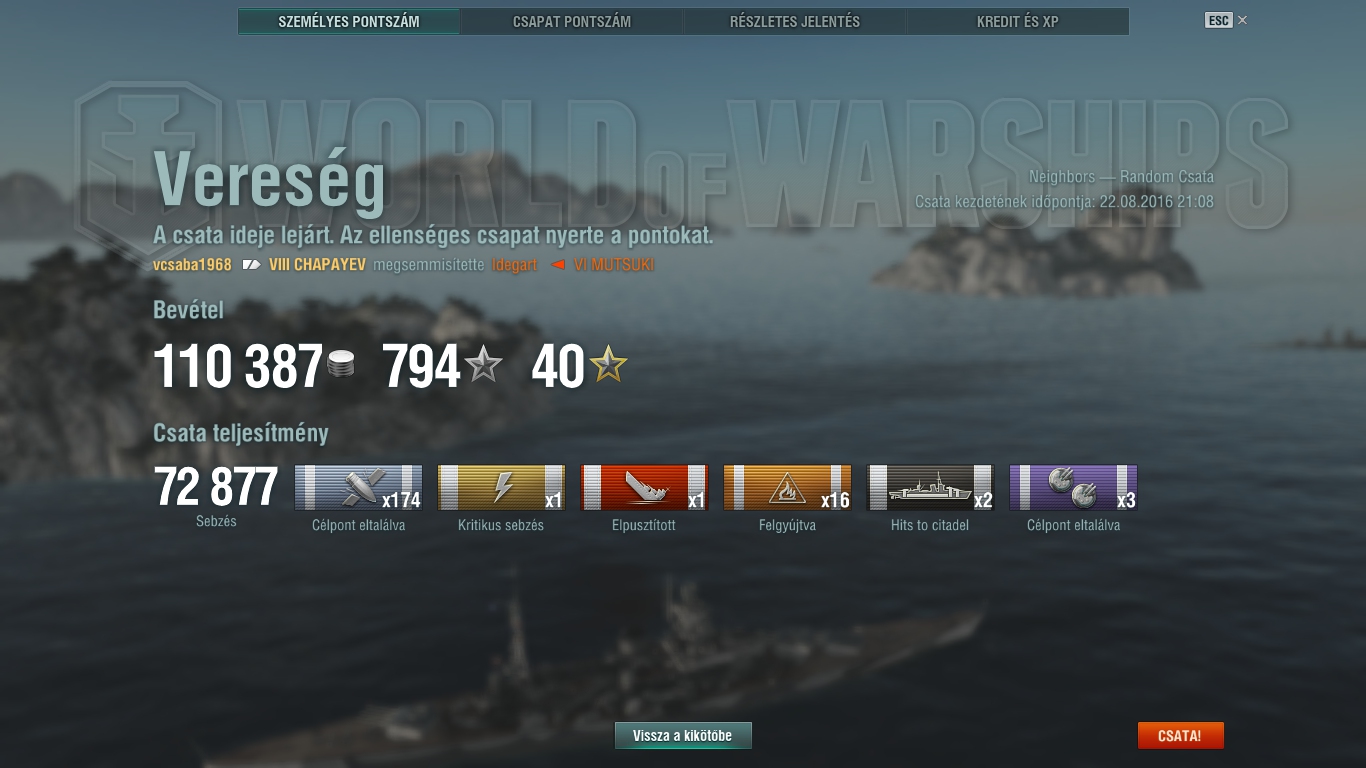1366x768 pixels.
Task: Switch to the Csapat Pontszám tab
Action: (x=572, y=21)
